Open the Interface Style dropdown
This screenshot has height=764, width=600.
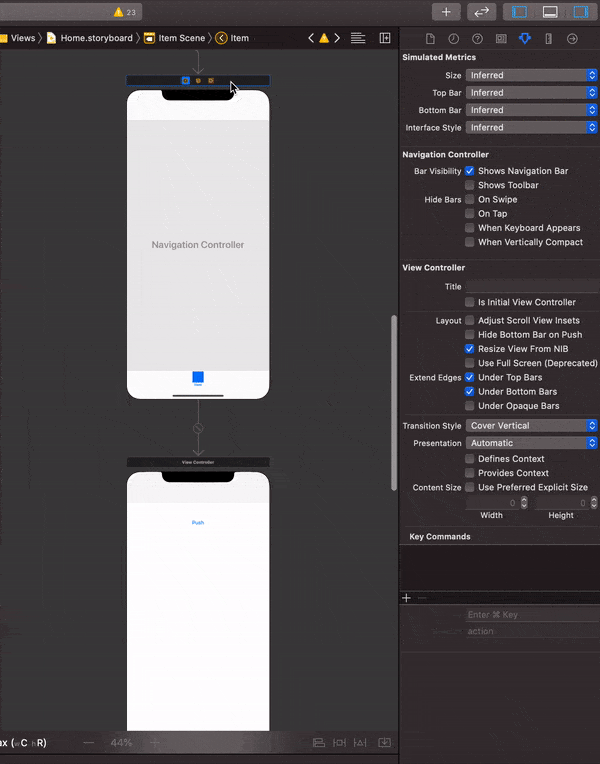531,128
